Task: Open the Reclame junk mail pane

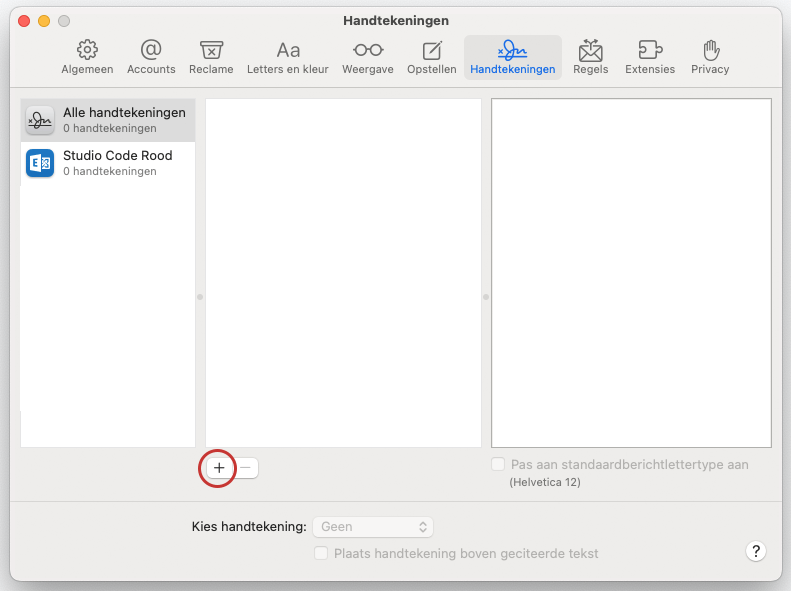Action: (211, 57)
